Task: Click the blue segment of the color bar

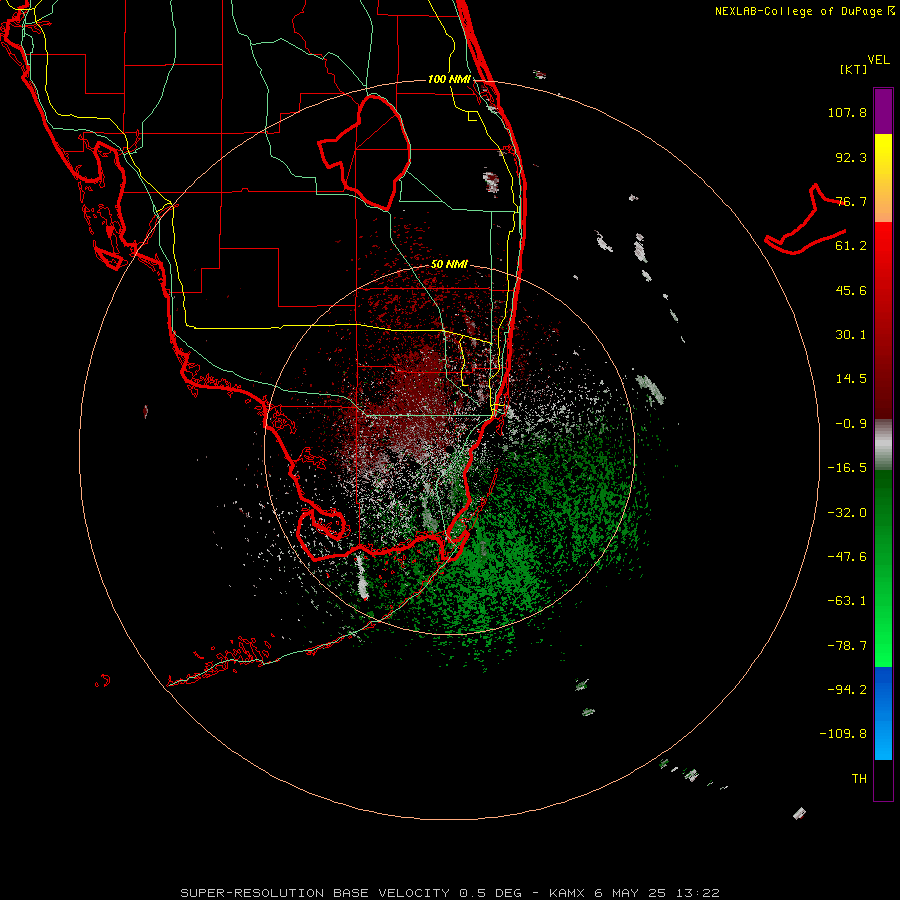Action: click(883, 713)
